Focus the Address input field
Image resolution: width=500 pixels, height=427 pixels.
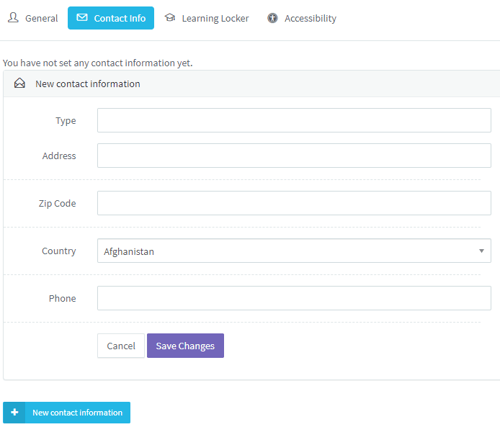[x=294, y=155]
